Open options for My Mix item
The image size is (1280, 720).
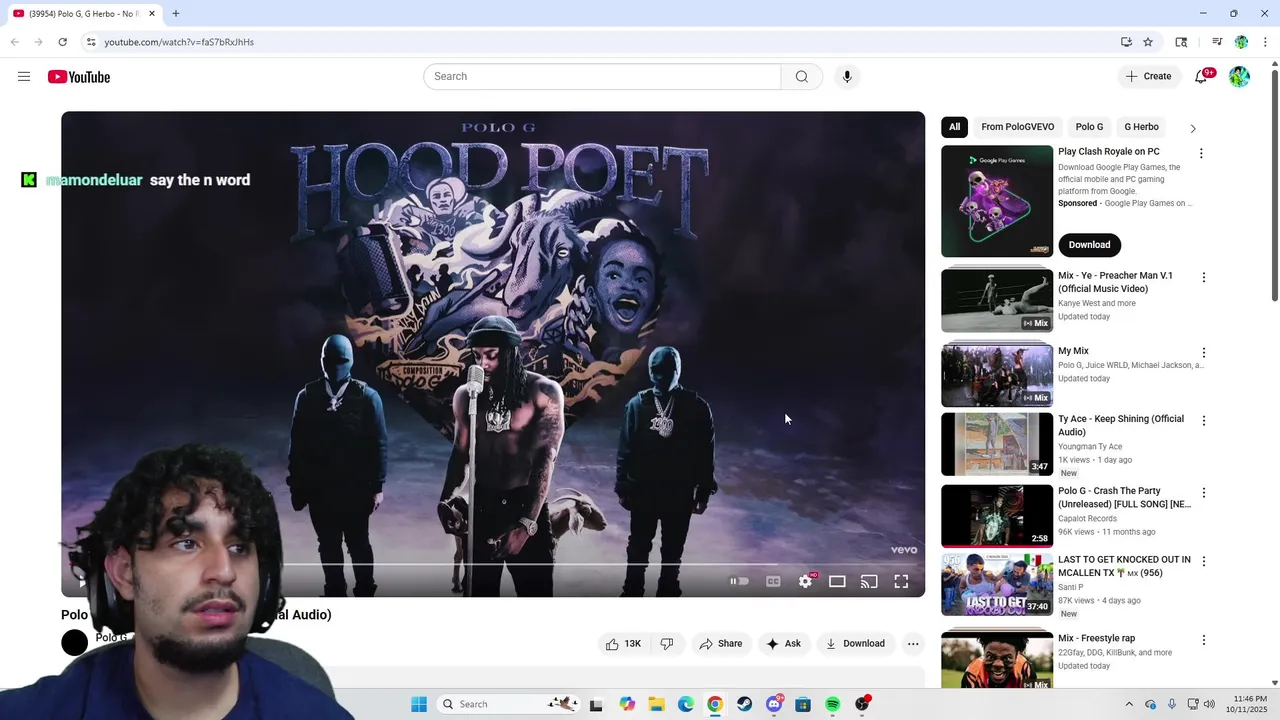[x=1204, y=353]
